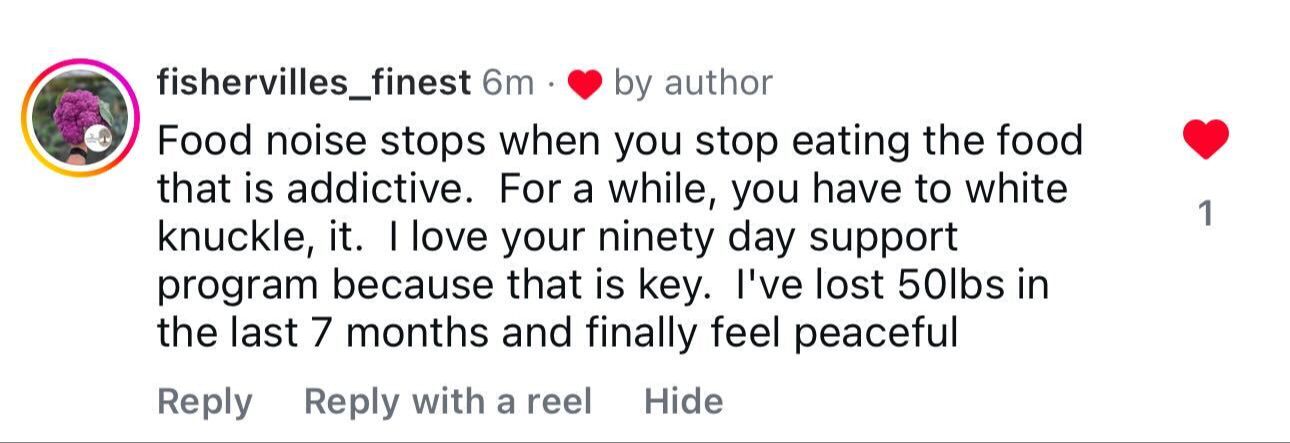Click the purple cauliflower in the avatar
1290x443 pixels.
pos(77,114)
